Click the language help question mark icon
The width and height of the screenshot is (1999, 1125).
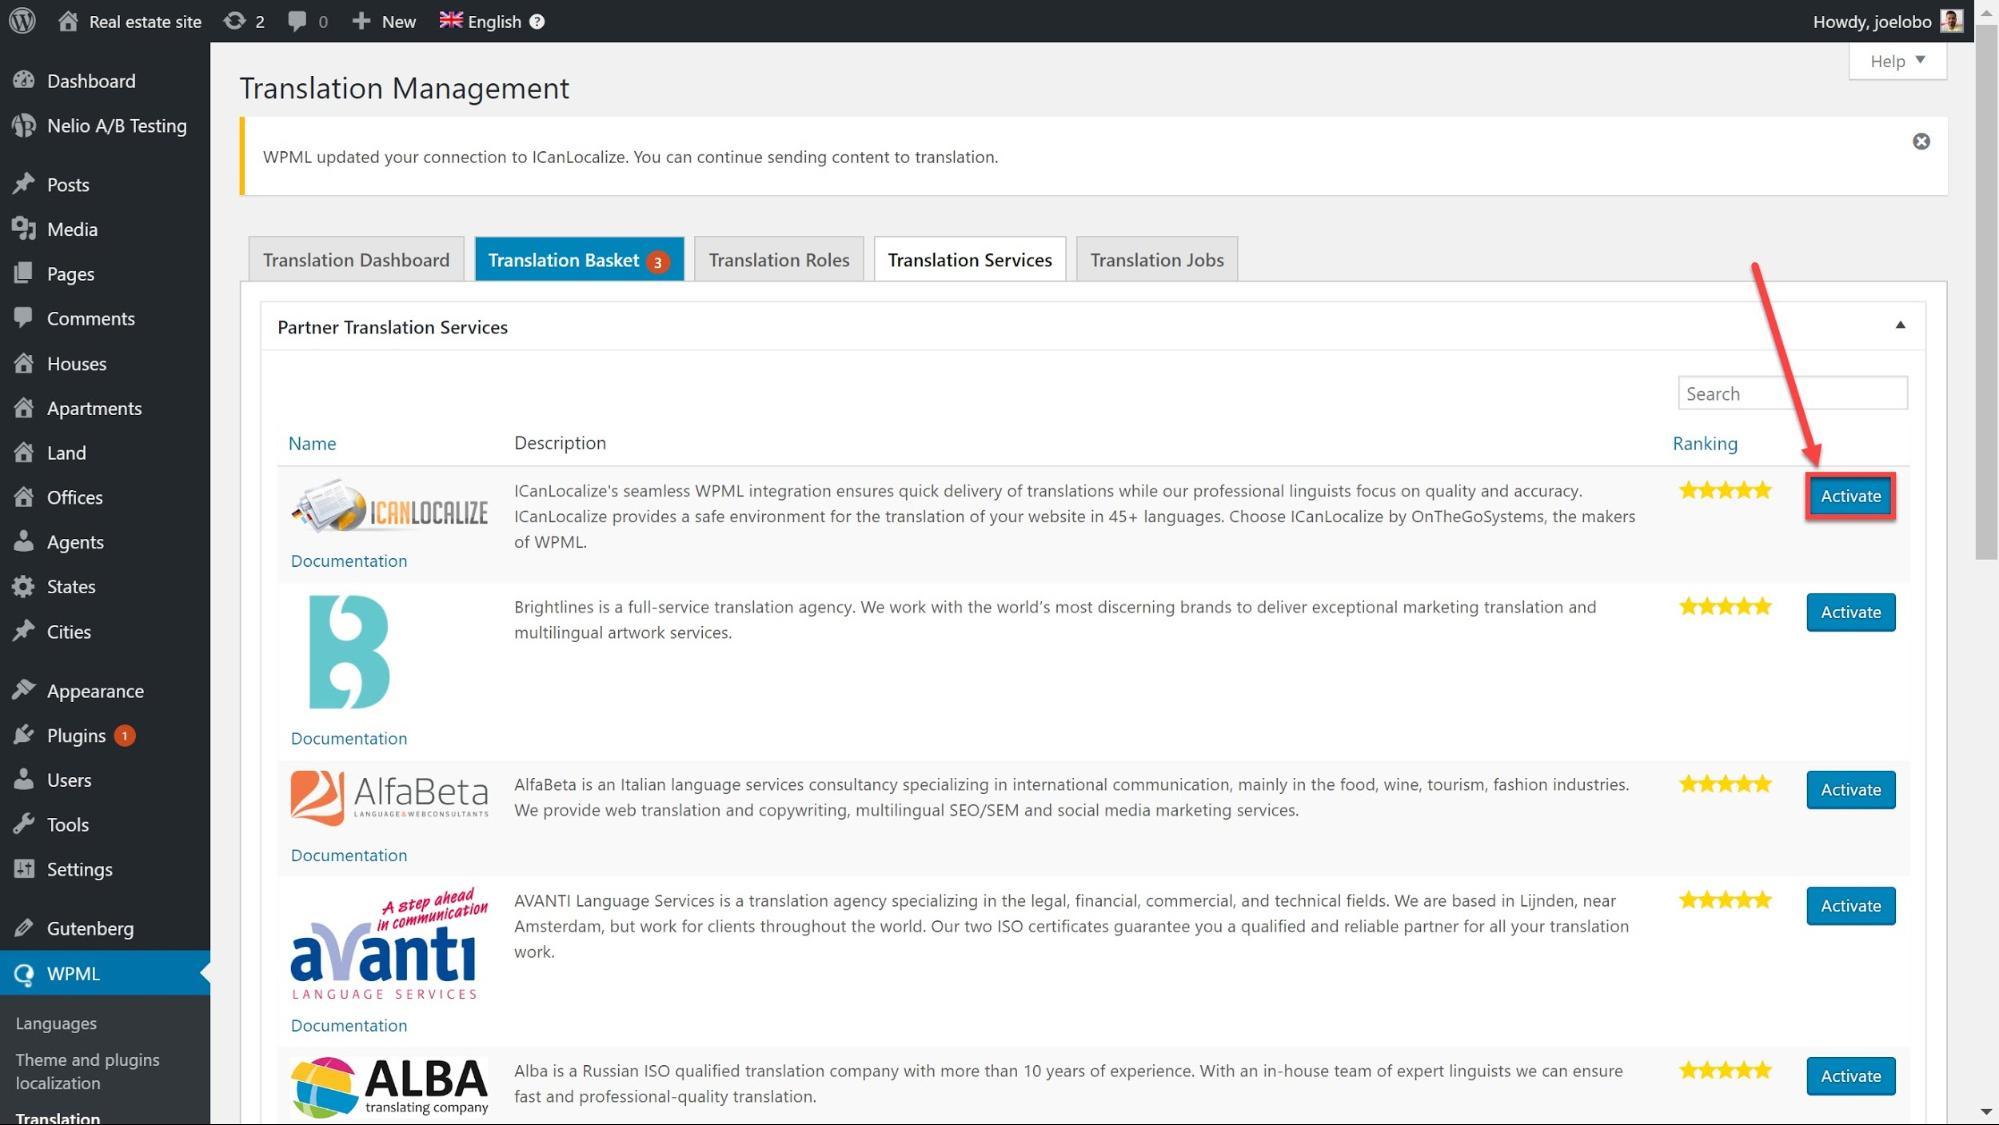(x=537, y=22)
